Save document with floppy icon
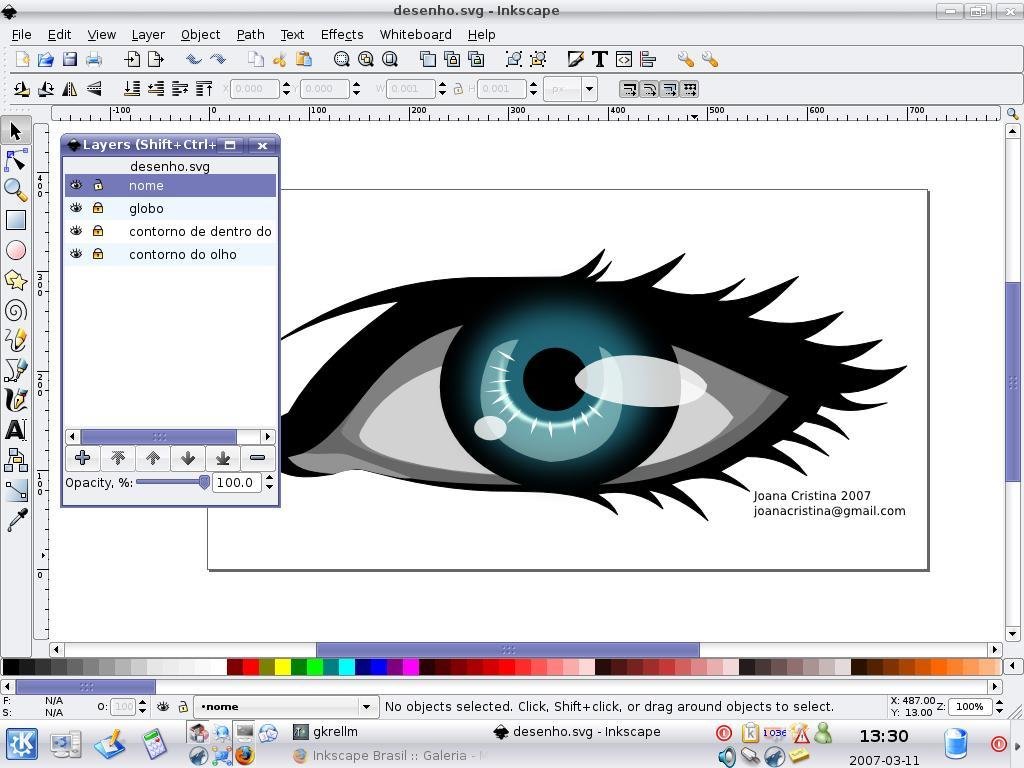 coord(70,59)
